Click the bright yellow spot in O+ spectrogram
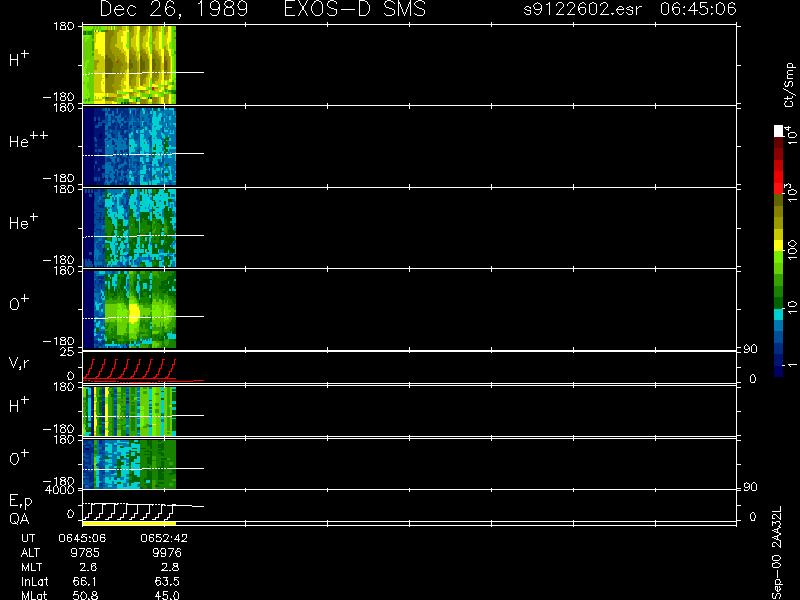The height and width of the screenshot is (600, 800). tap(134, 312)
